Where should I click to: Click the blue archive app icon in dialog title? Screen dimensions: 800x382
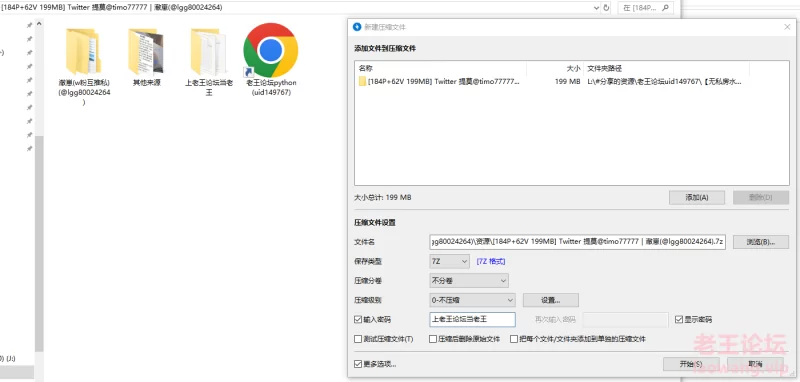point(357,27)
